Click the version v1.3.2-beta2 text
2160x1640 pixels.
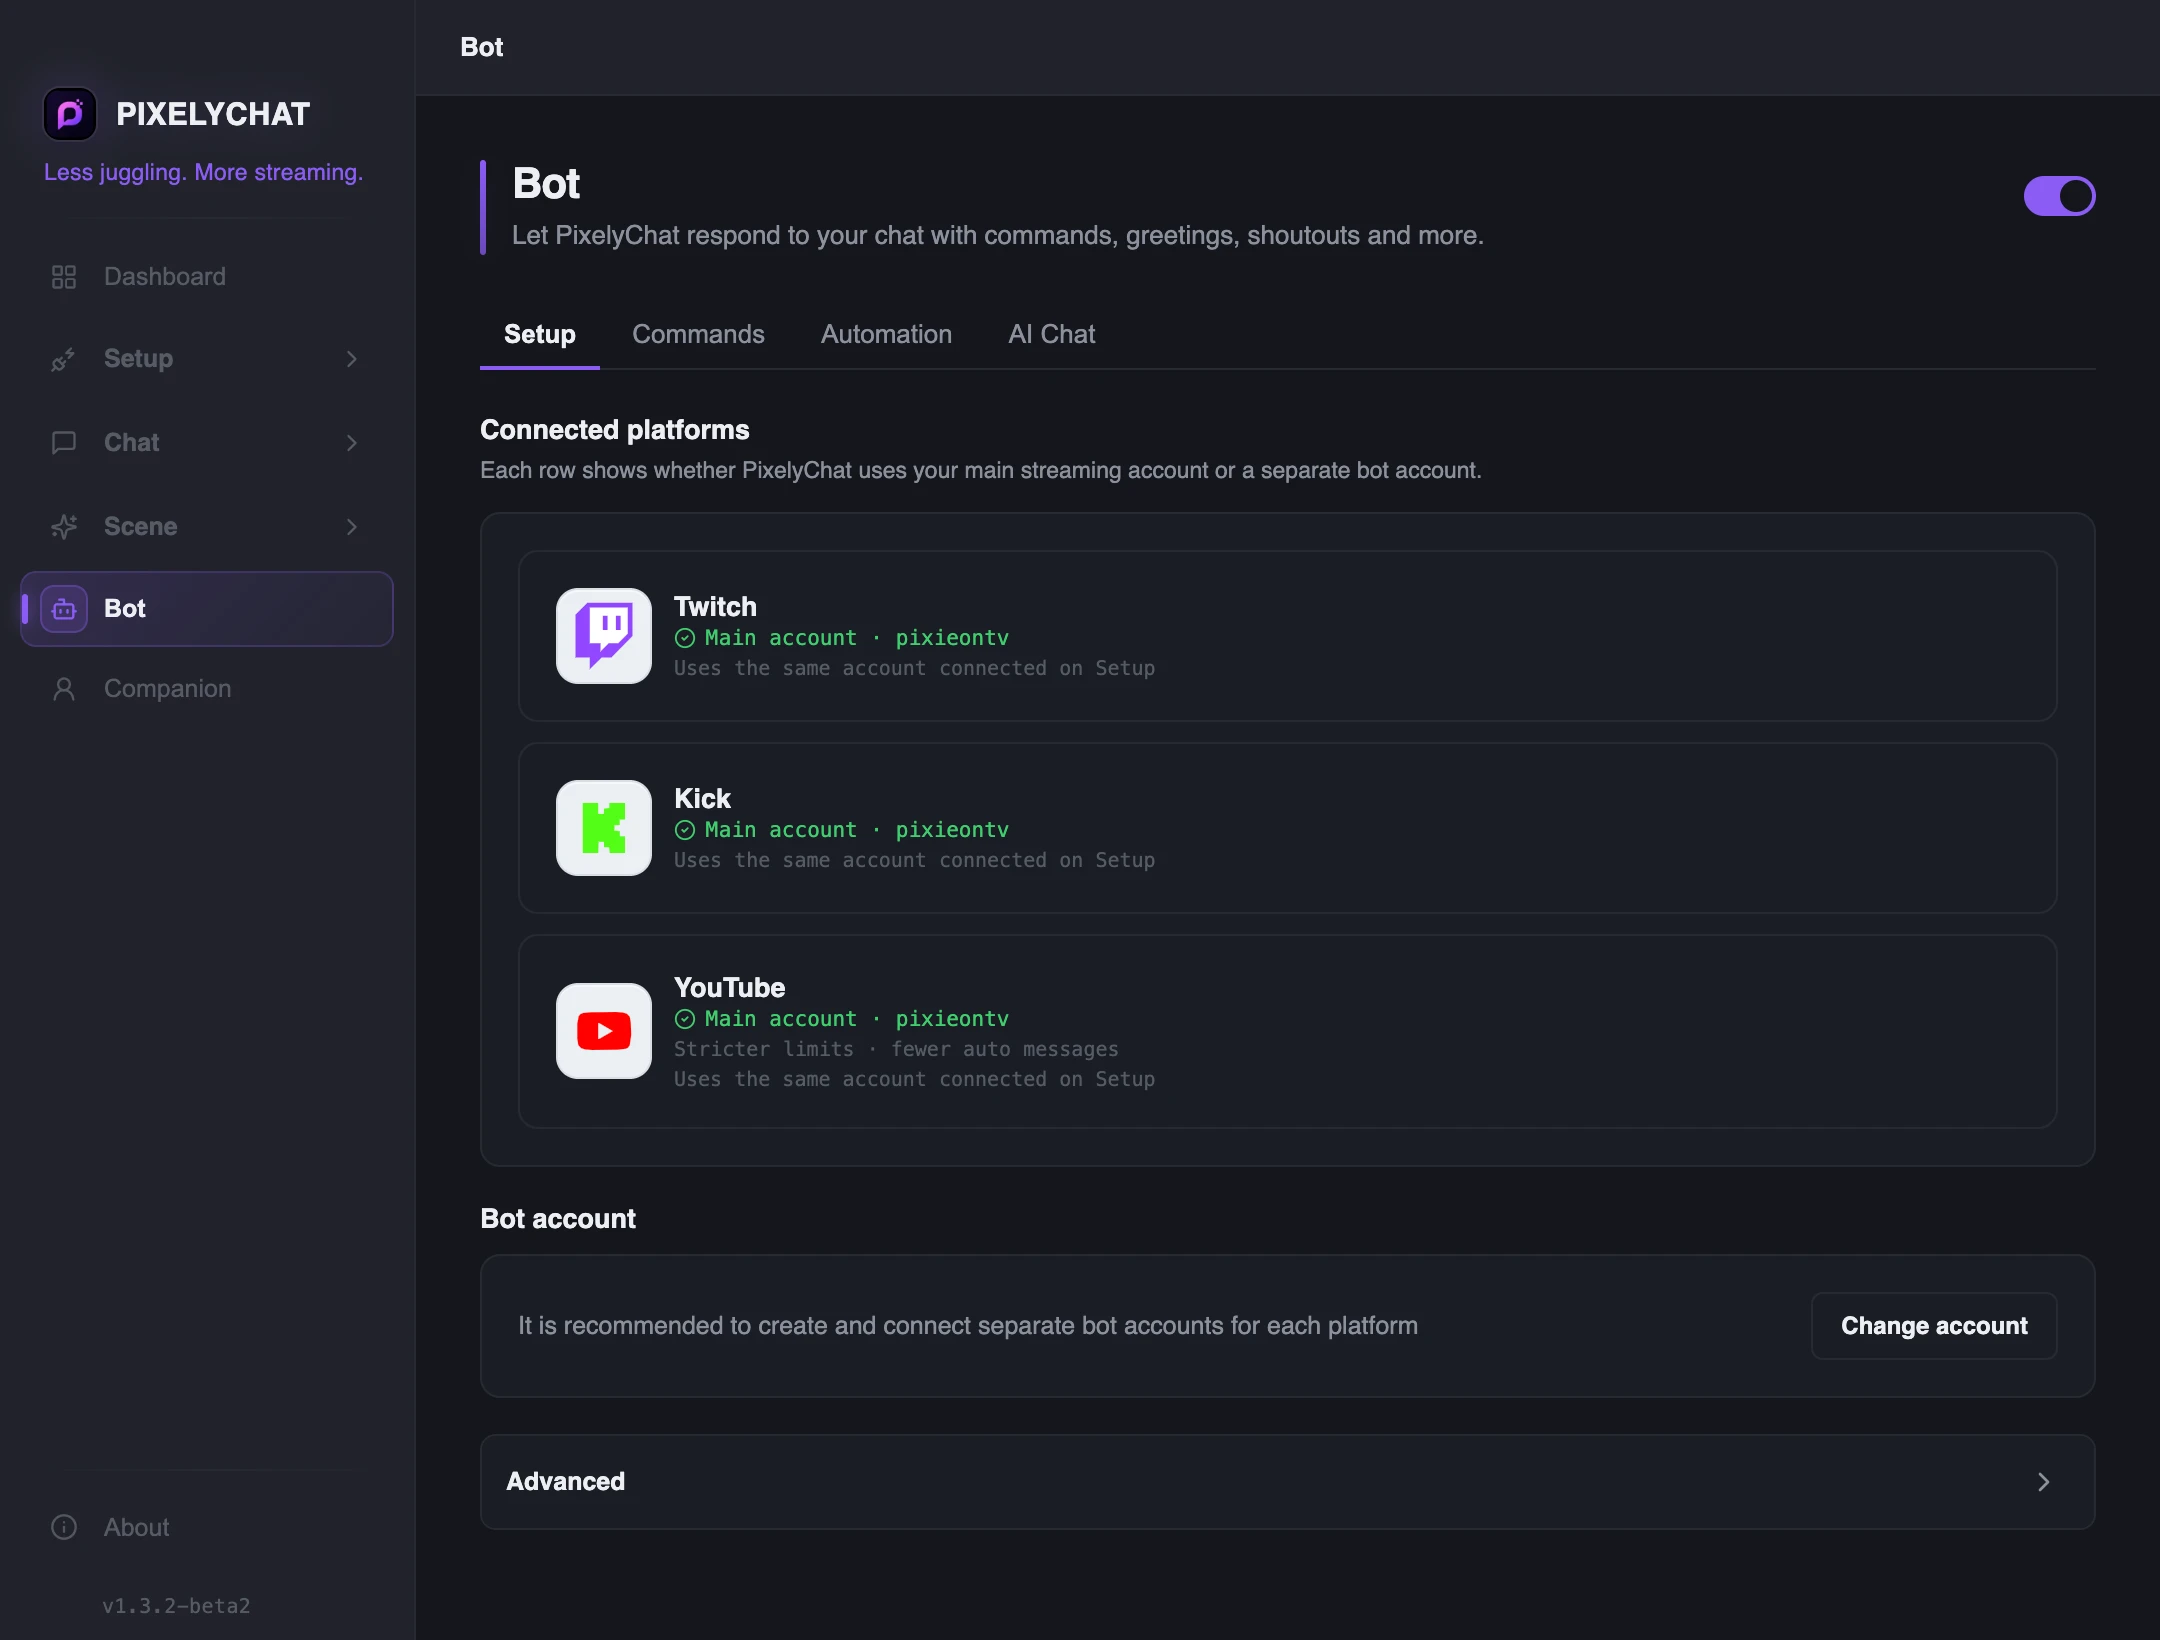[x=176, y=1606]
